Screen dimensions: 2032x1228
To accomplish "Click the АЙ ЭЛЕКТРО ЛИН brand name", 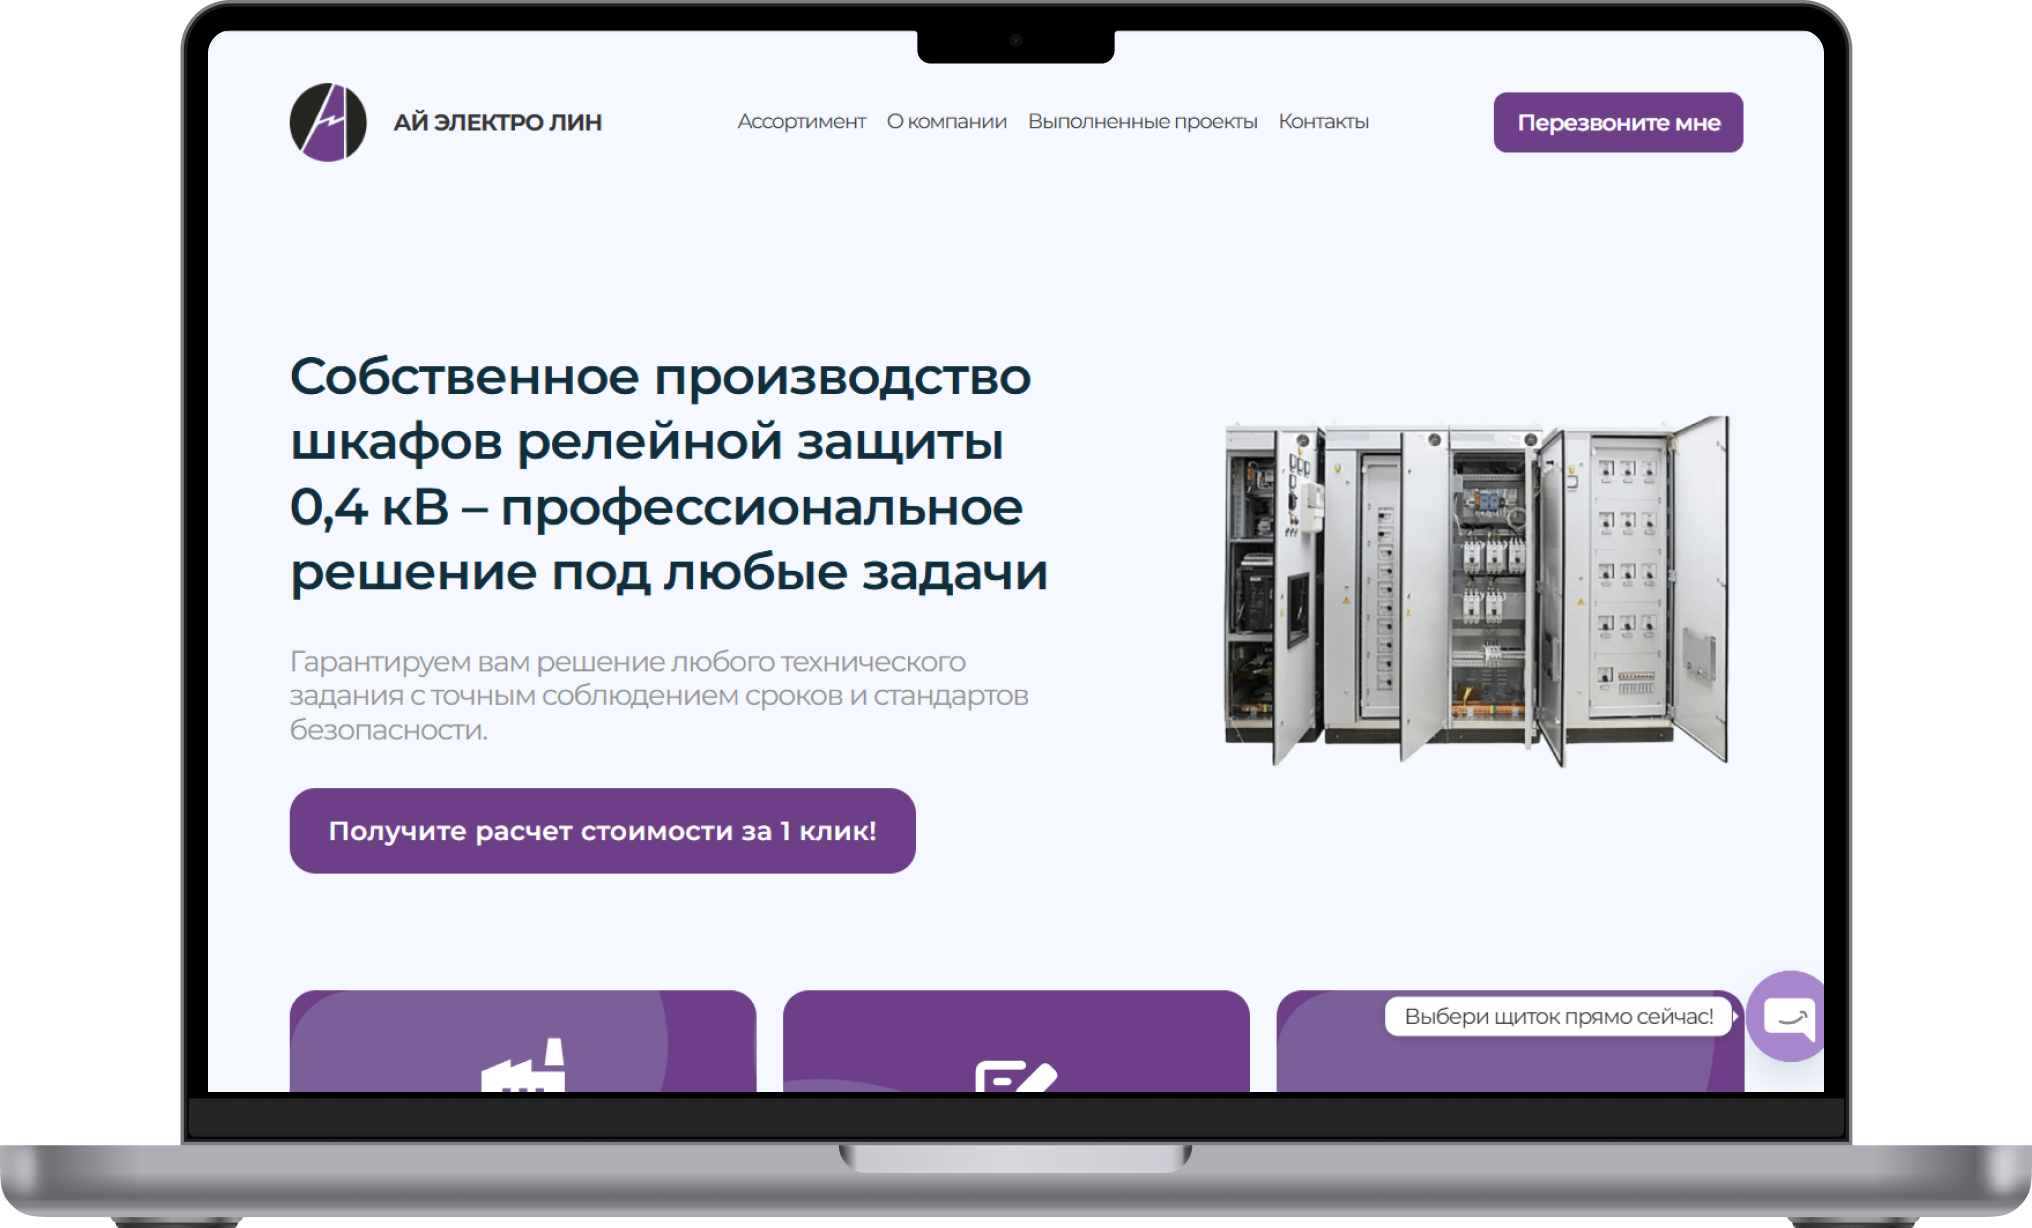I will click(x=497, y=122).
